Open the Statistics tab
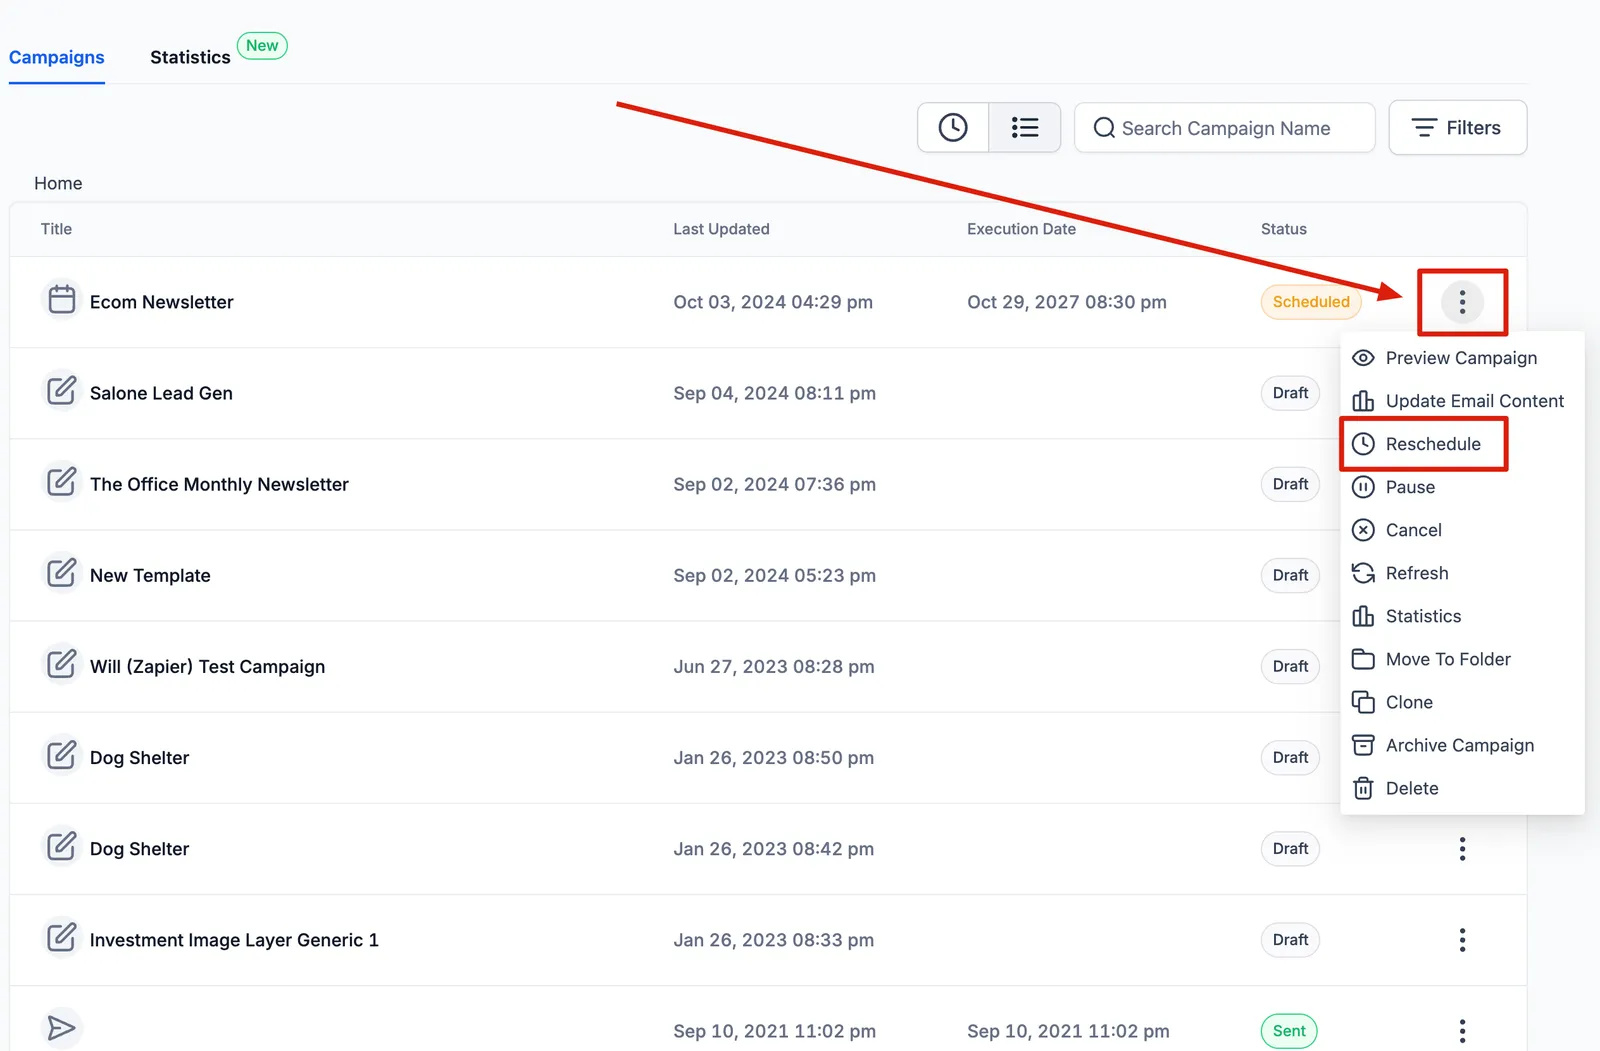This screenshot has width=1600, height=1051. [190, 57]
